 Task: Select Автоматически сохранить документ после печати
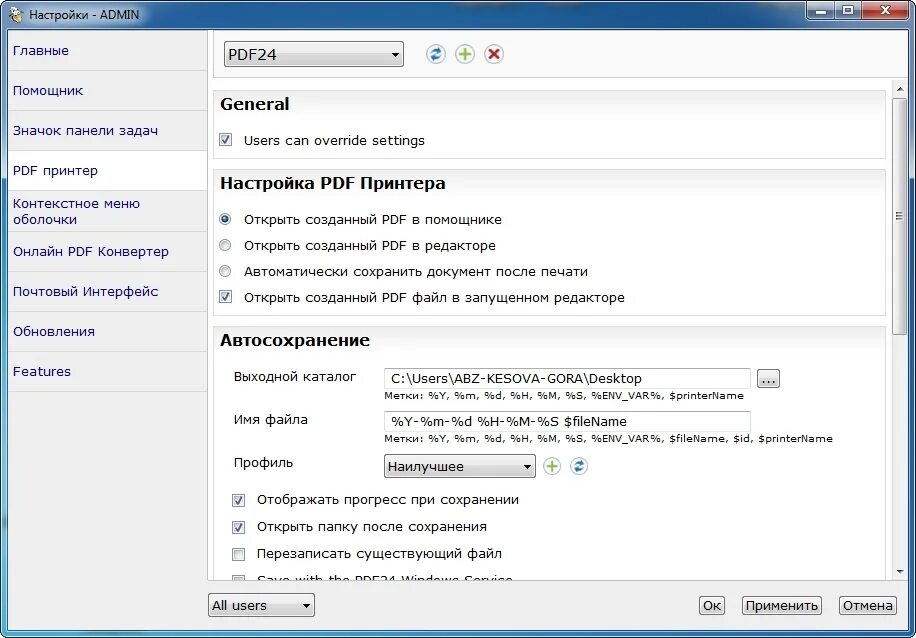[x=225, y=272]
